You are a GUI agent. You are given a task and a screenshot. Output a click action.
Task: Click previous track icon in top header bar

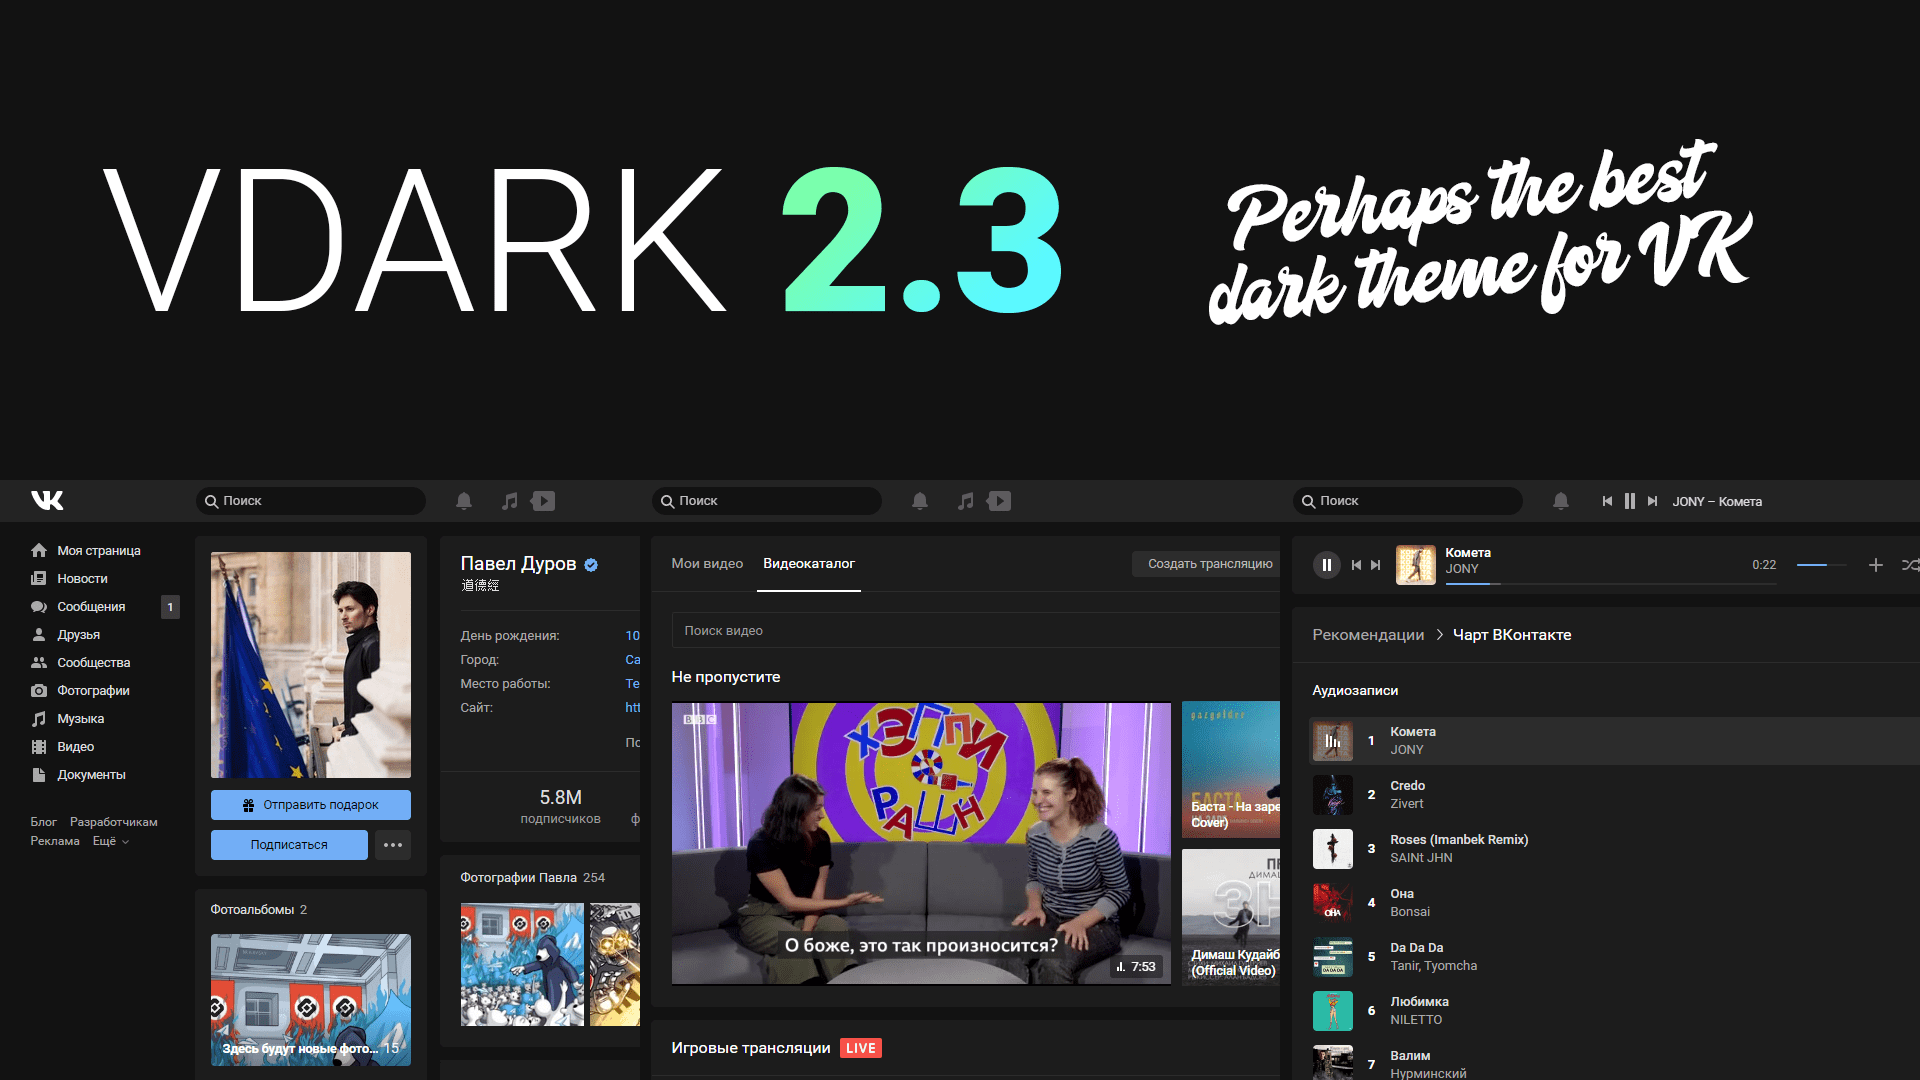coord(1607,501)
